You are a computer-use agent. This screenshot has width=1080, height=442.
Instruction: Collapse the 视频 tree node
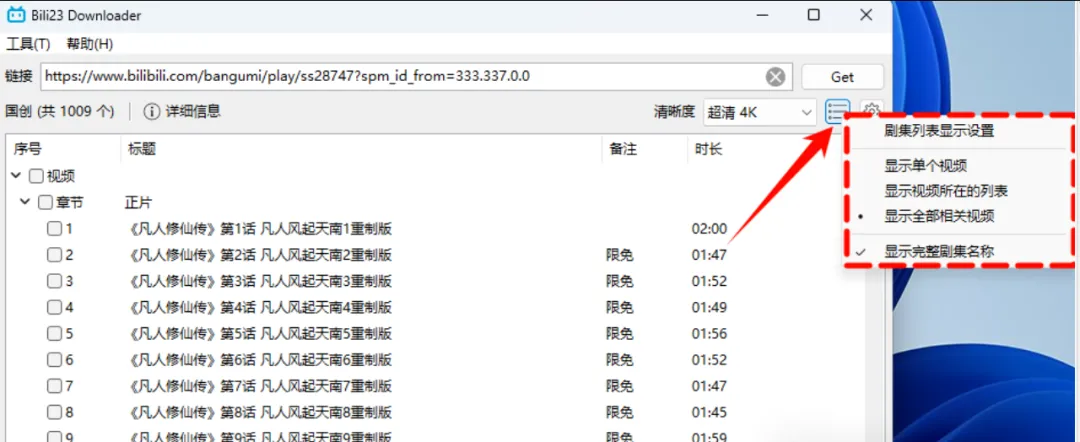pyautogui.click(x=17, y=176)
